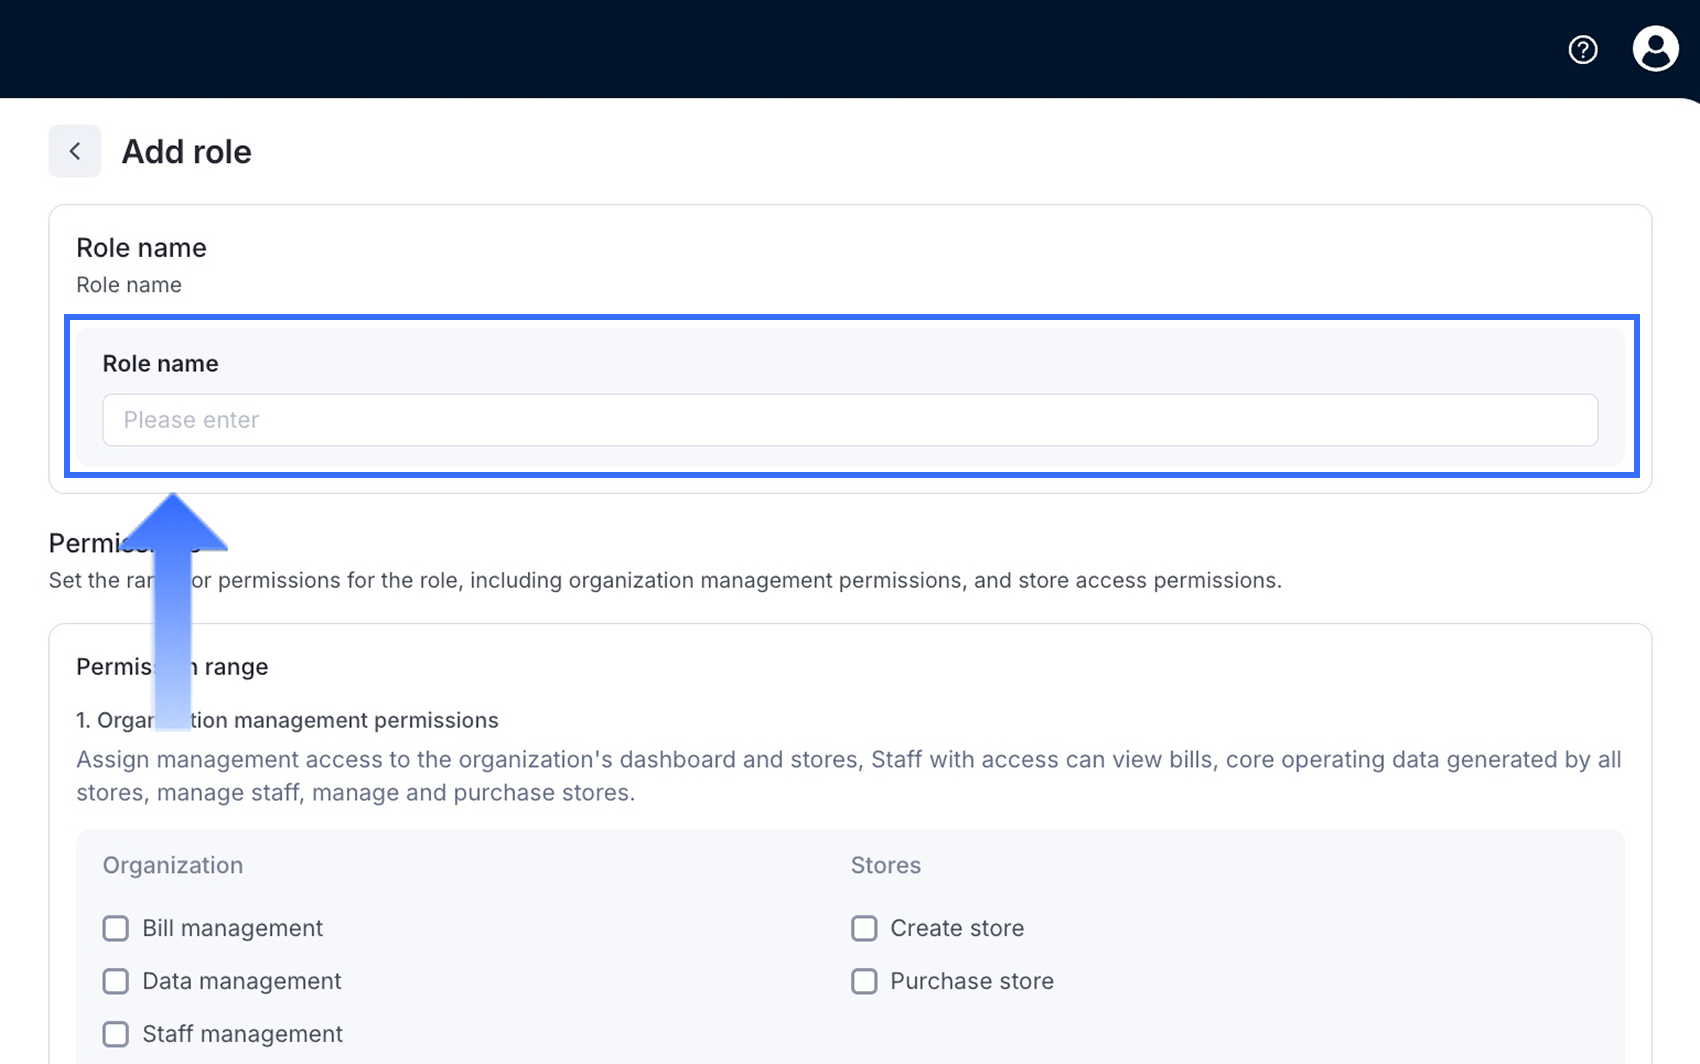Click the Role name card title at top
The image size is (1700, 1064).
[141, 248]
